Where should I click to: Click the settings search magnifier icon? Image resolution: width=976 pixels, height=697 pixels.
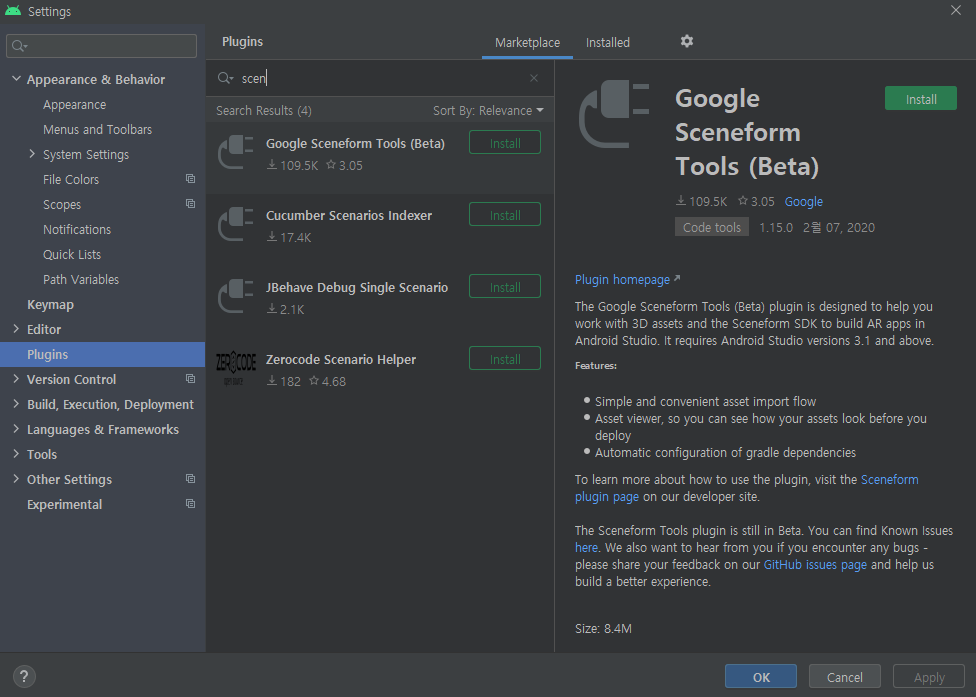point(19,45)
